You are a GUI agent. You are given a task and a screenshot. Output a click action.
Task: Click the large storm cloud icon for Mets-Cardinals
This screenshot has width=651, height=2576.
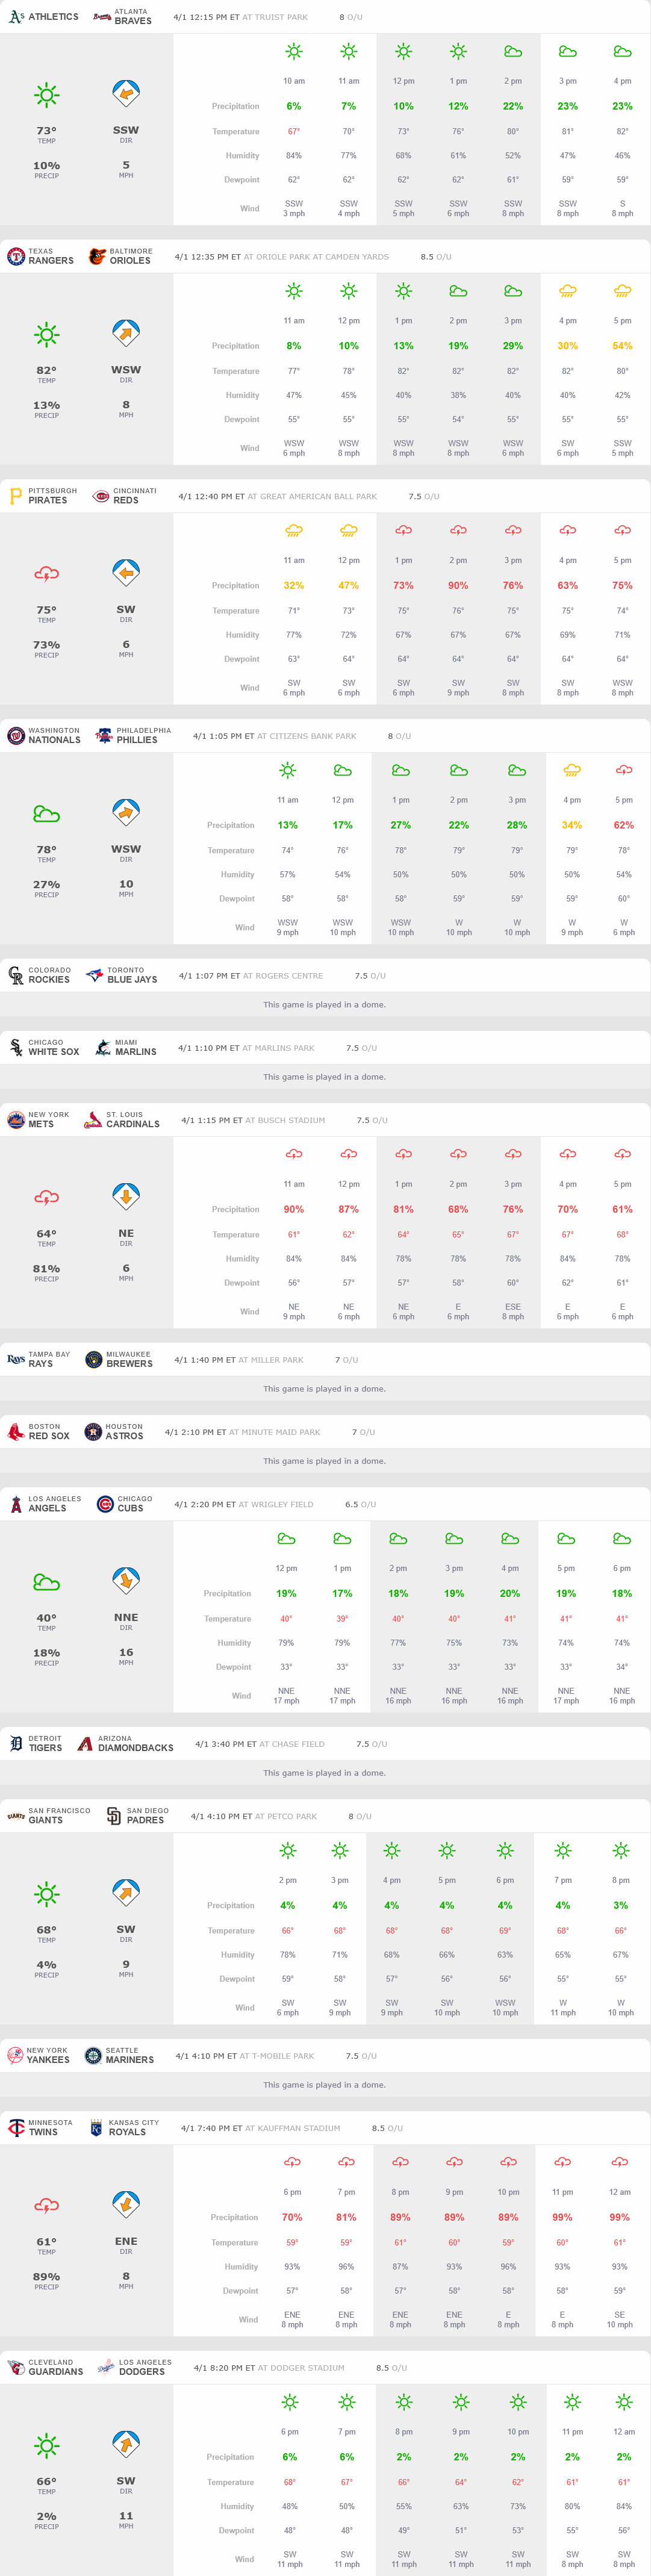point(46,1197)
